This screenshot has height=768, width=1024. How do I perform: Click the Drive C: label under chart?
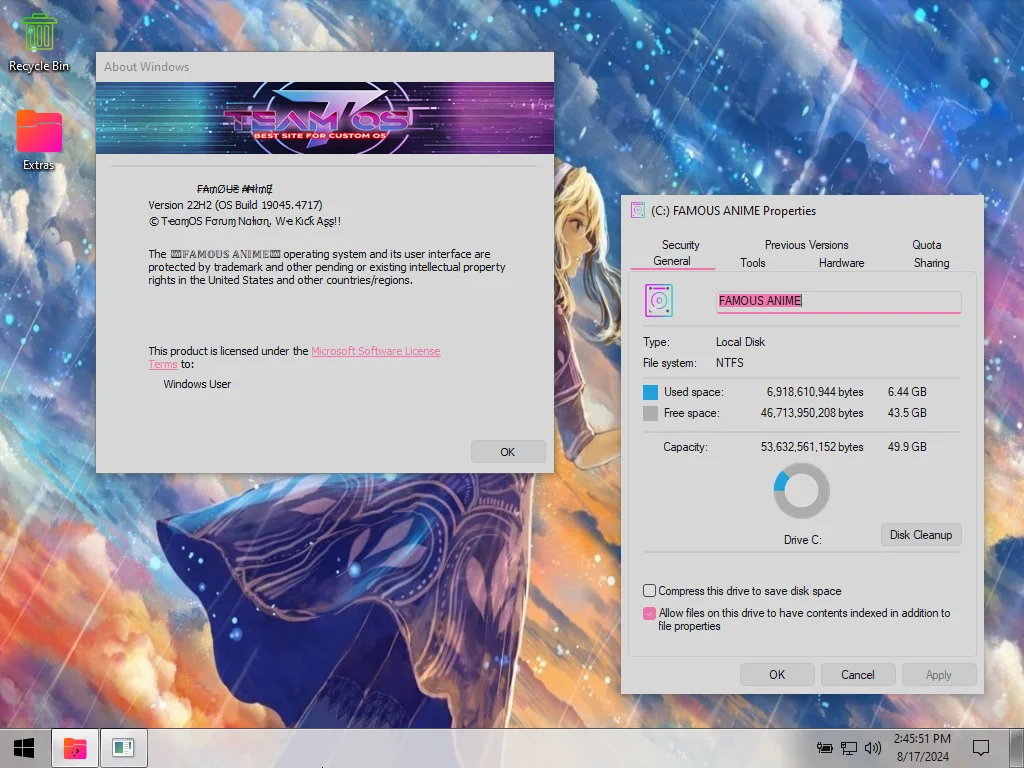803,539
